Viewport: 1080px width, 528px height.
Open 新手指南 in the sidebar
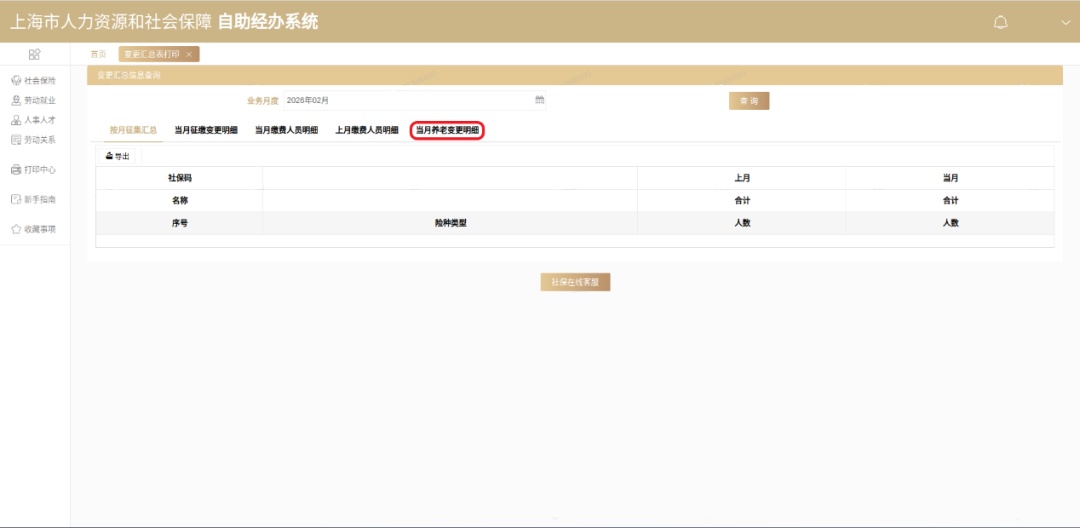point(34,199)
